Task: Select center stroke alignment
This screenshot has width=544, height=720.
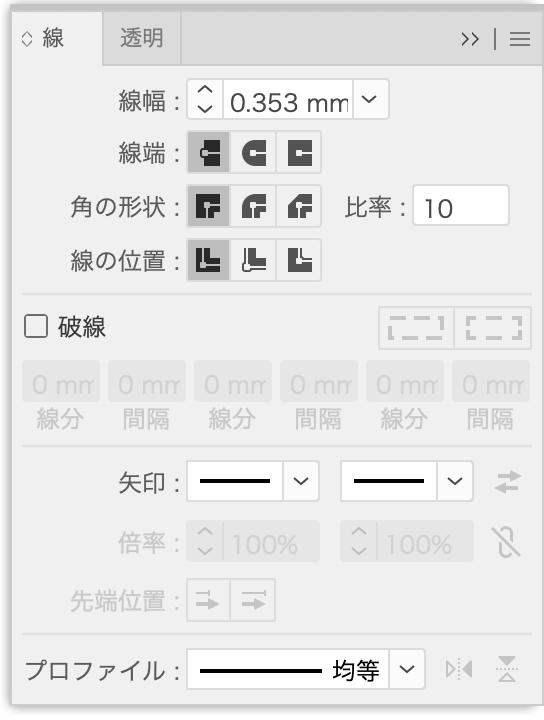Action: [208, 260]
